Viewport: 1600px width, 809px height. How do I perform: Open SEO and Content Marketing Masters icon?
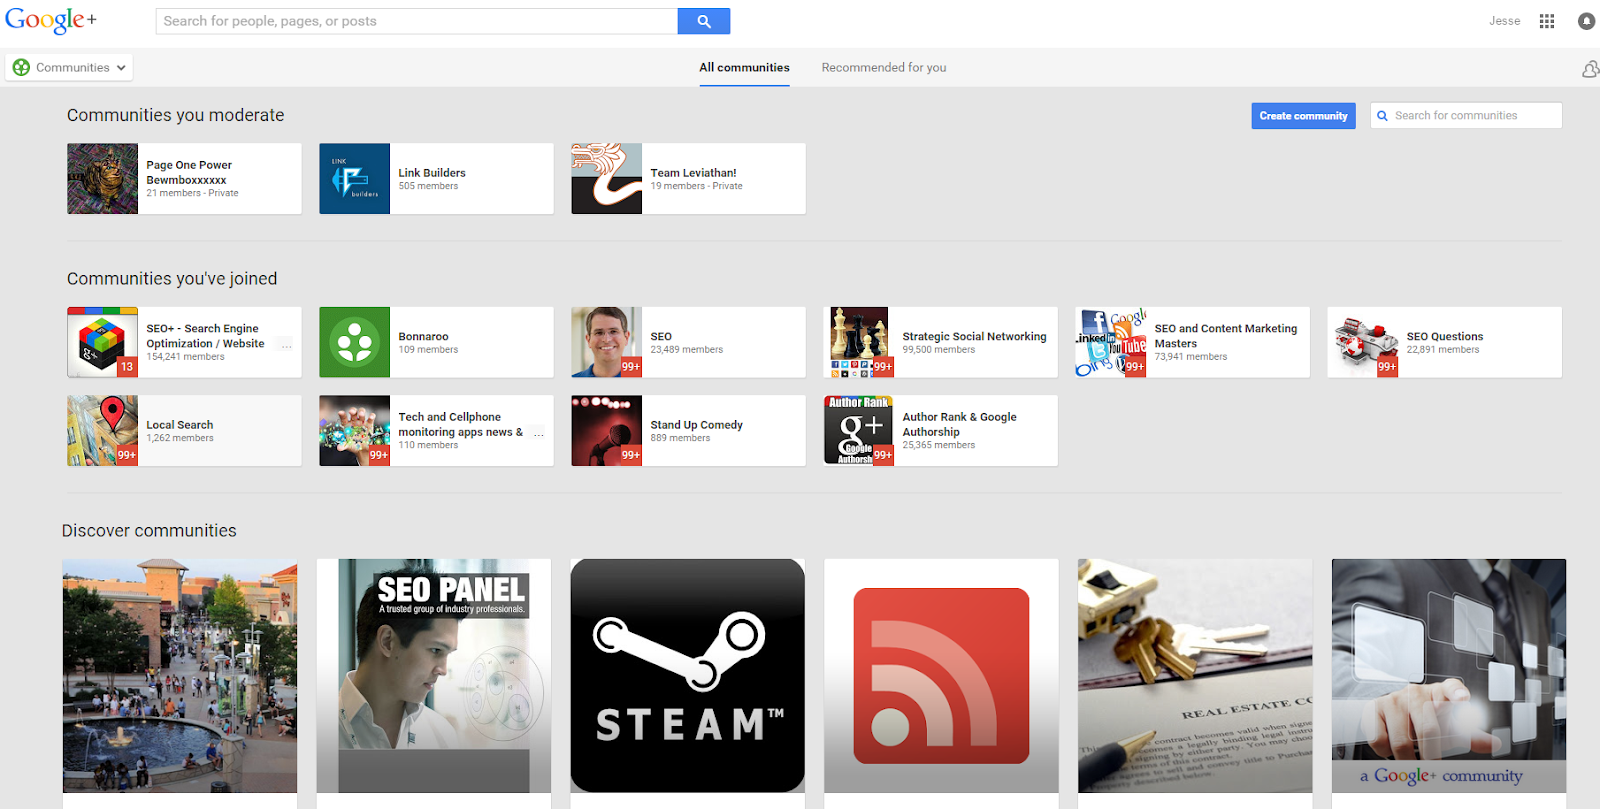pyautogui.click(x=1110, y=342)
